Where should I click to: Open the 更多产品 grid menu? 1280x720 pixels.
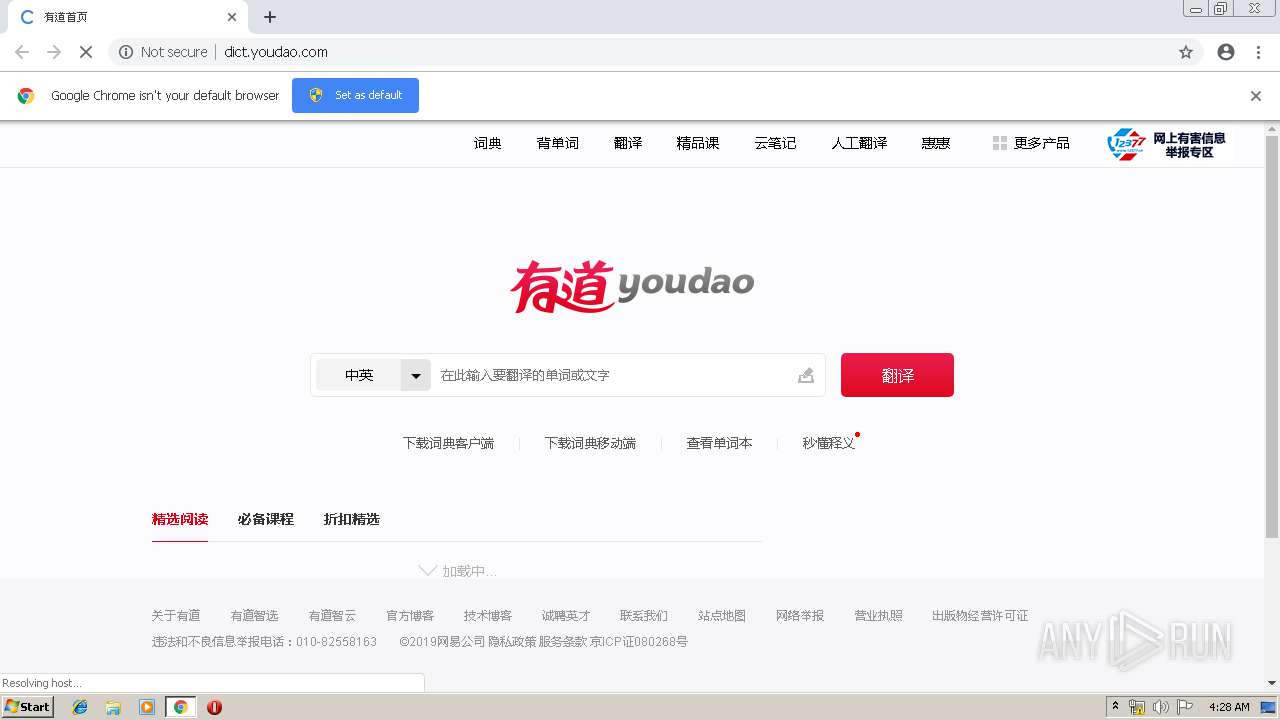click(x=1031, y=143)
